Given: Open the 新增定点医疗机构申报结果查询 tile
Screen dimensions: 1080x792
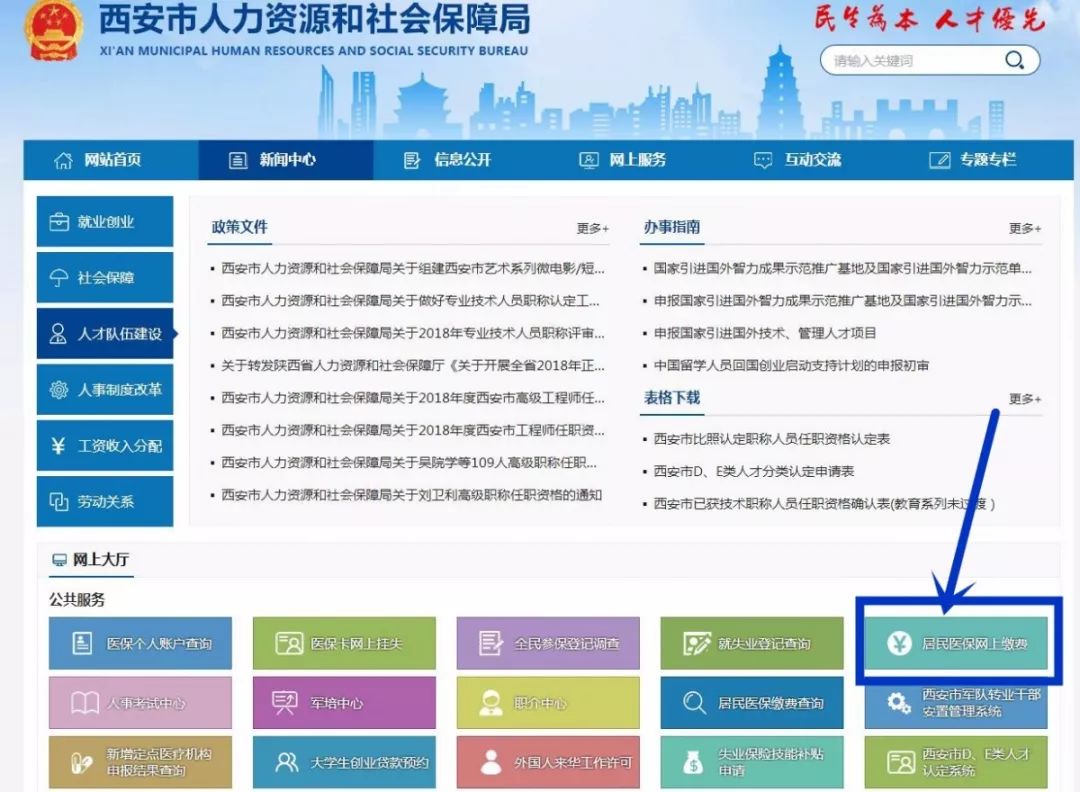Looking at the screenshot, I should tap(141, 762).
